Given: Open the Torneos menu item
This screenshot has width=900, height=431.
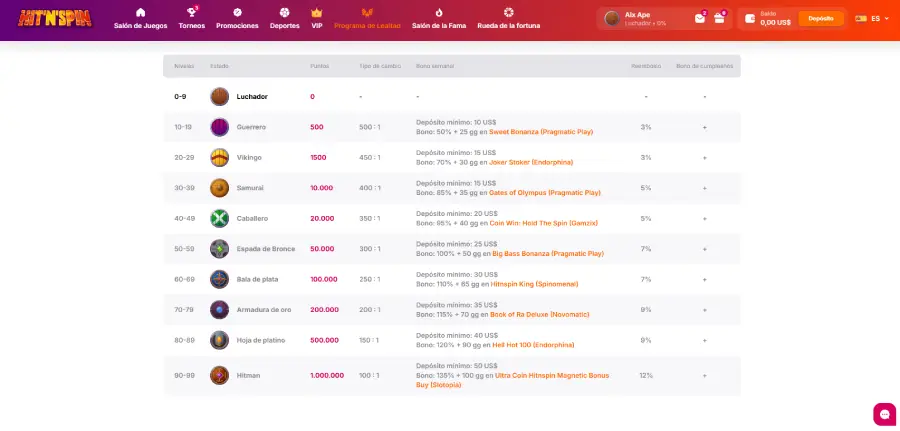Looking at the screenshot, I should tap(191, 18).
